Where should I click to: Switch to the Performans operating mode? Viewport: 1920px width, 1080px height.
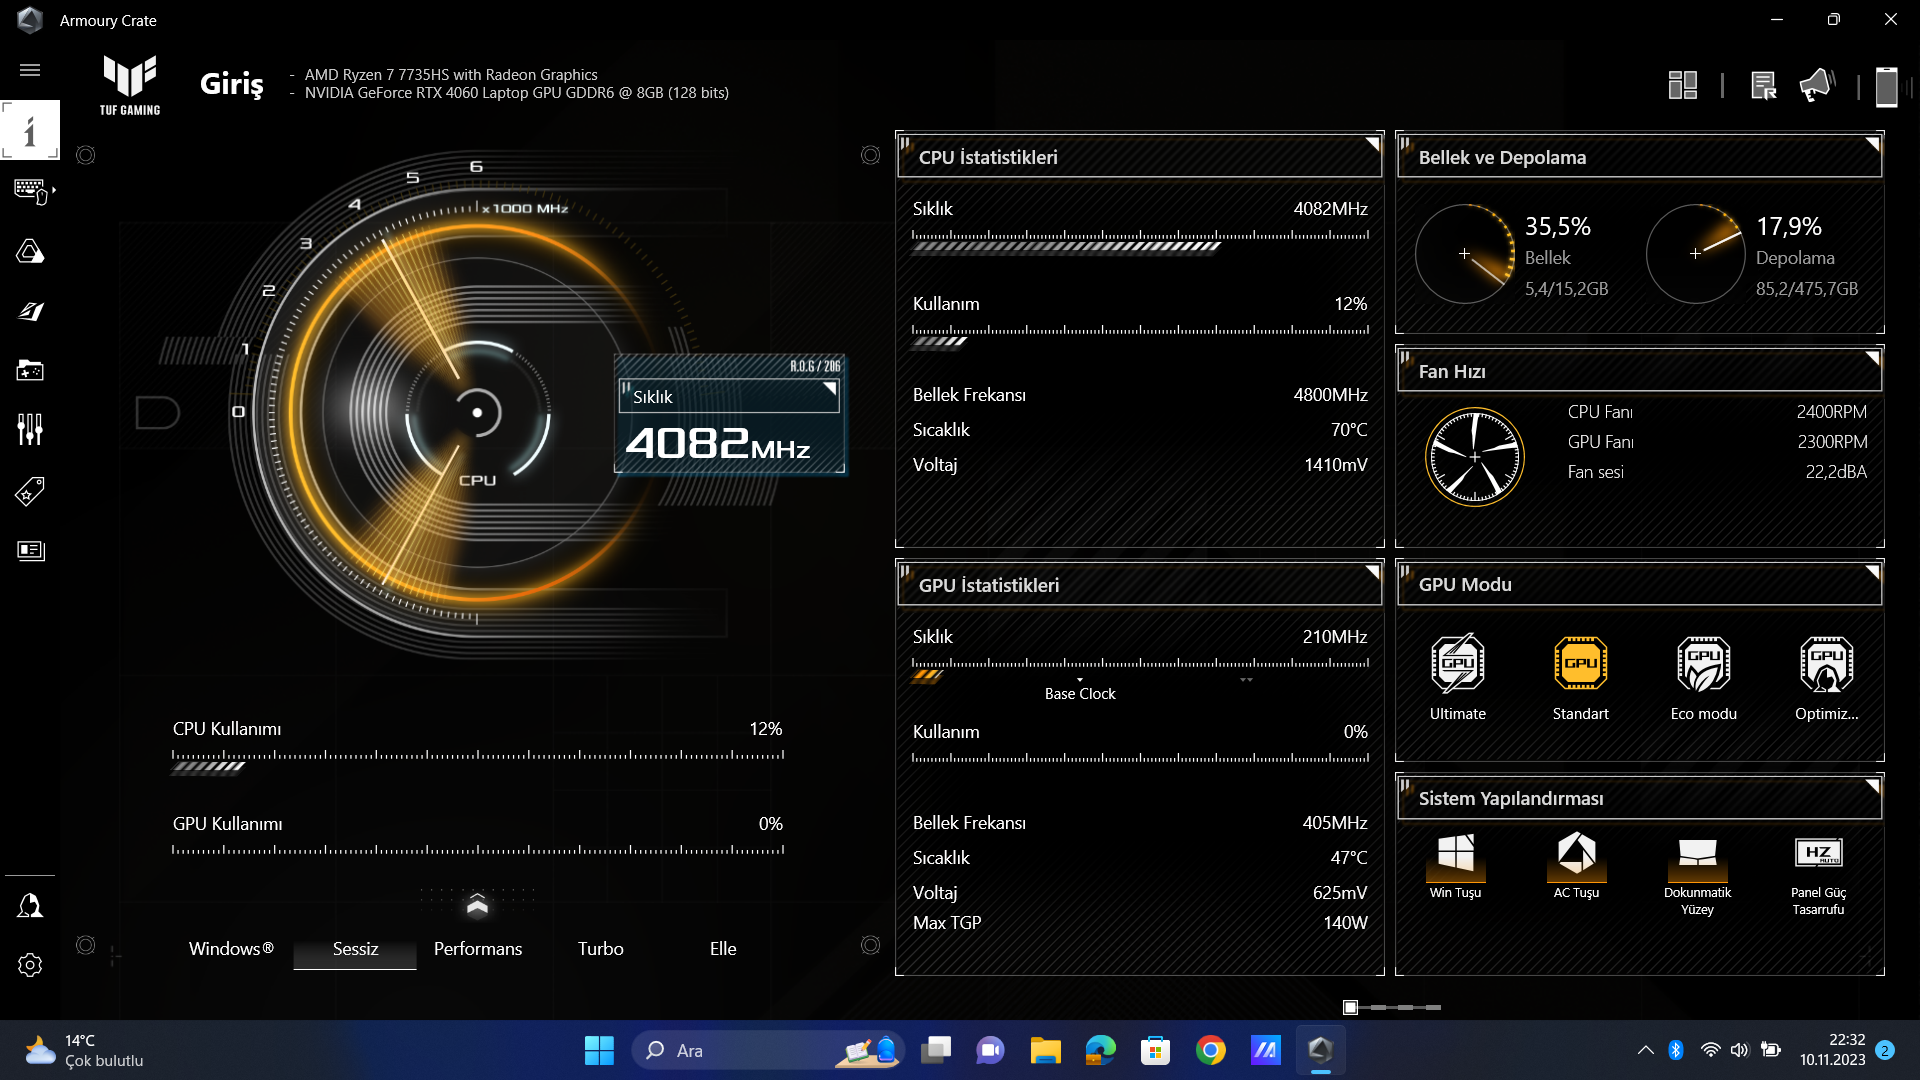pos(477,949)
